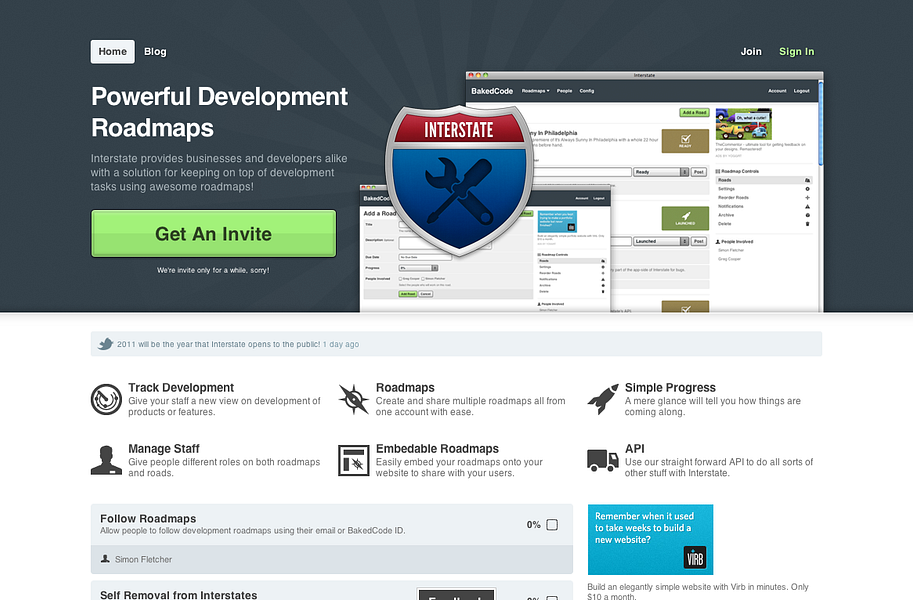Click the Twitter bird icon
Image resolution: width=913 pixels, height=600 pixels.
click(105, 344)
